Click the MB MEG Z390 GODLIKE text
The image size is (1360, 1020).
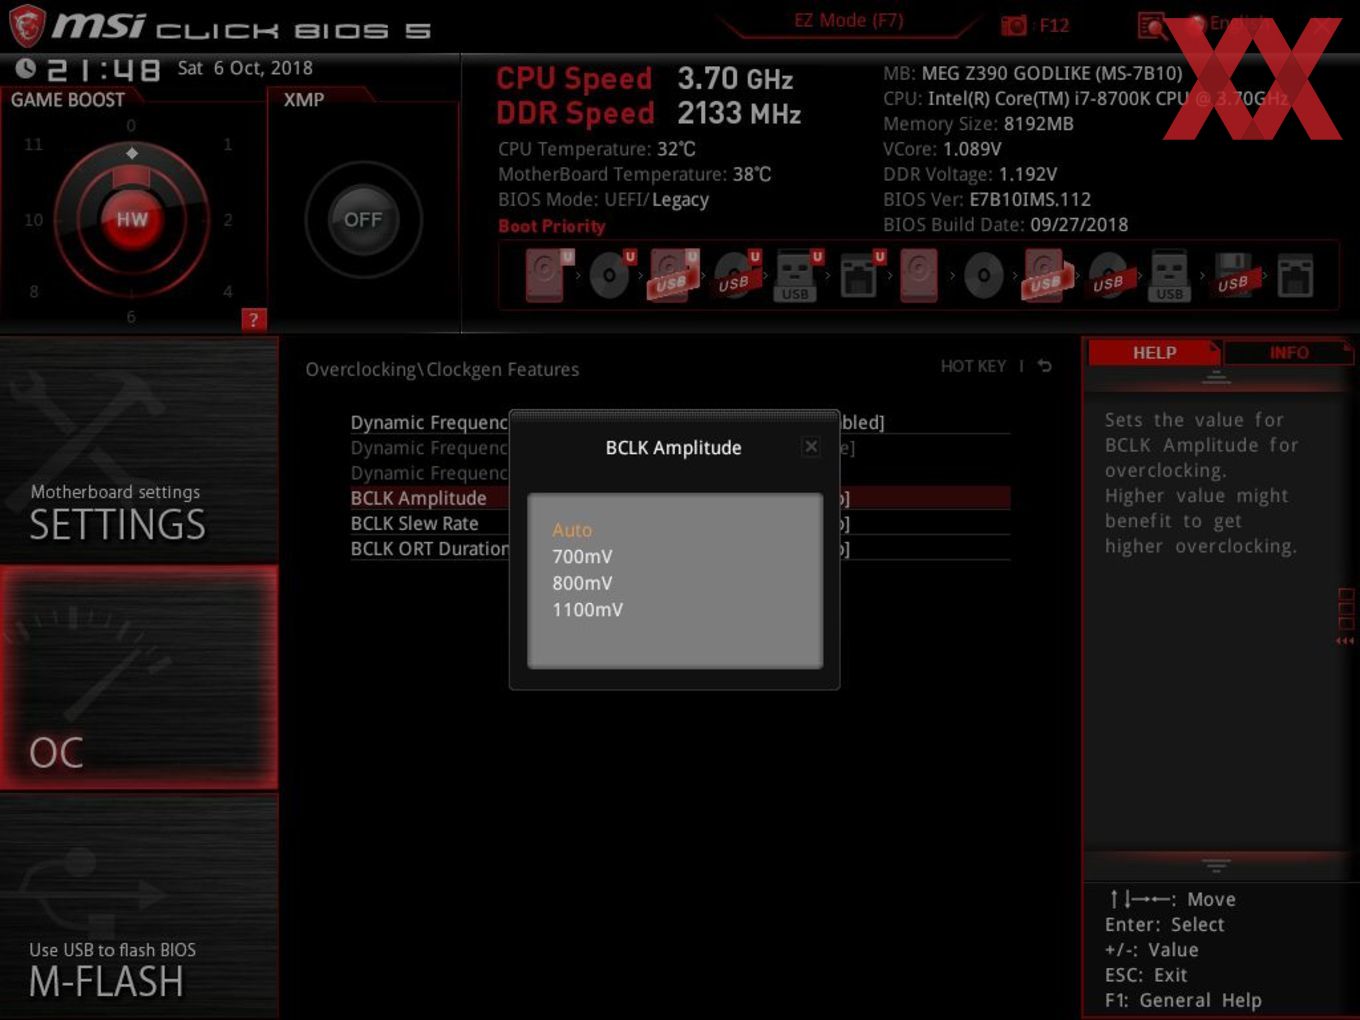(1032, 73)
